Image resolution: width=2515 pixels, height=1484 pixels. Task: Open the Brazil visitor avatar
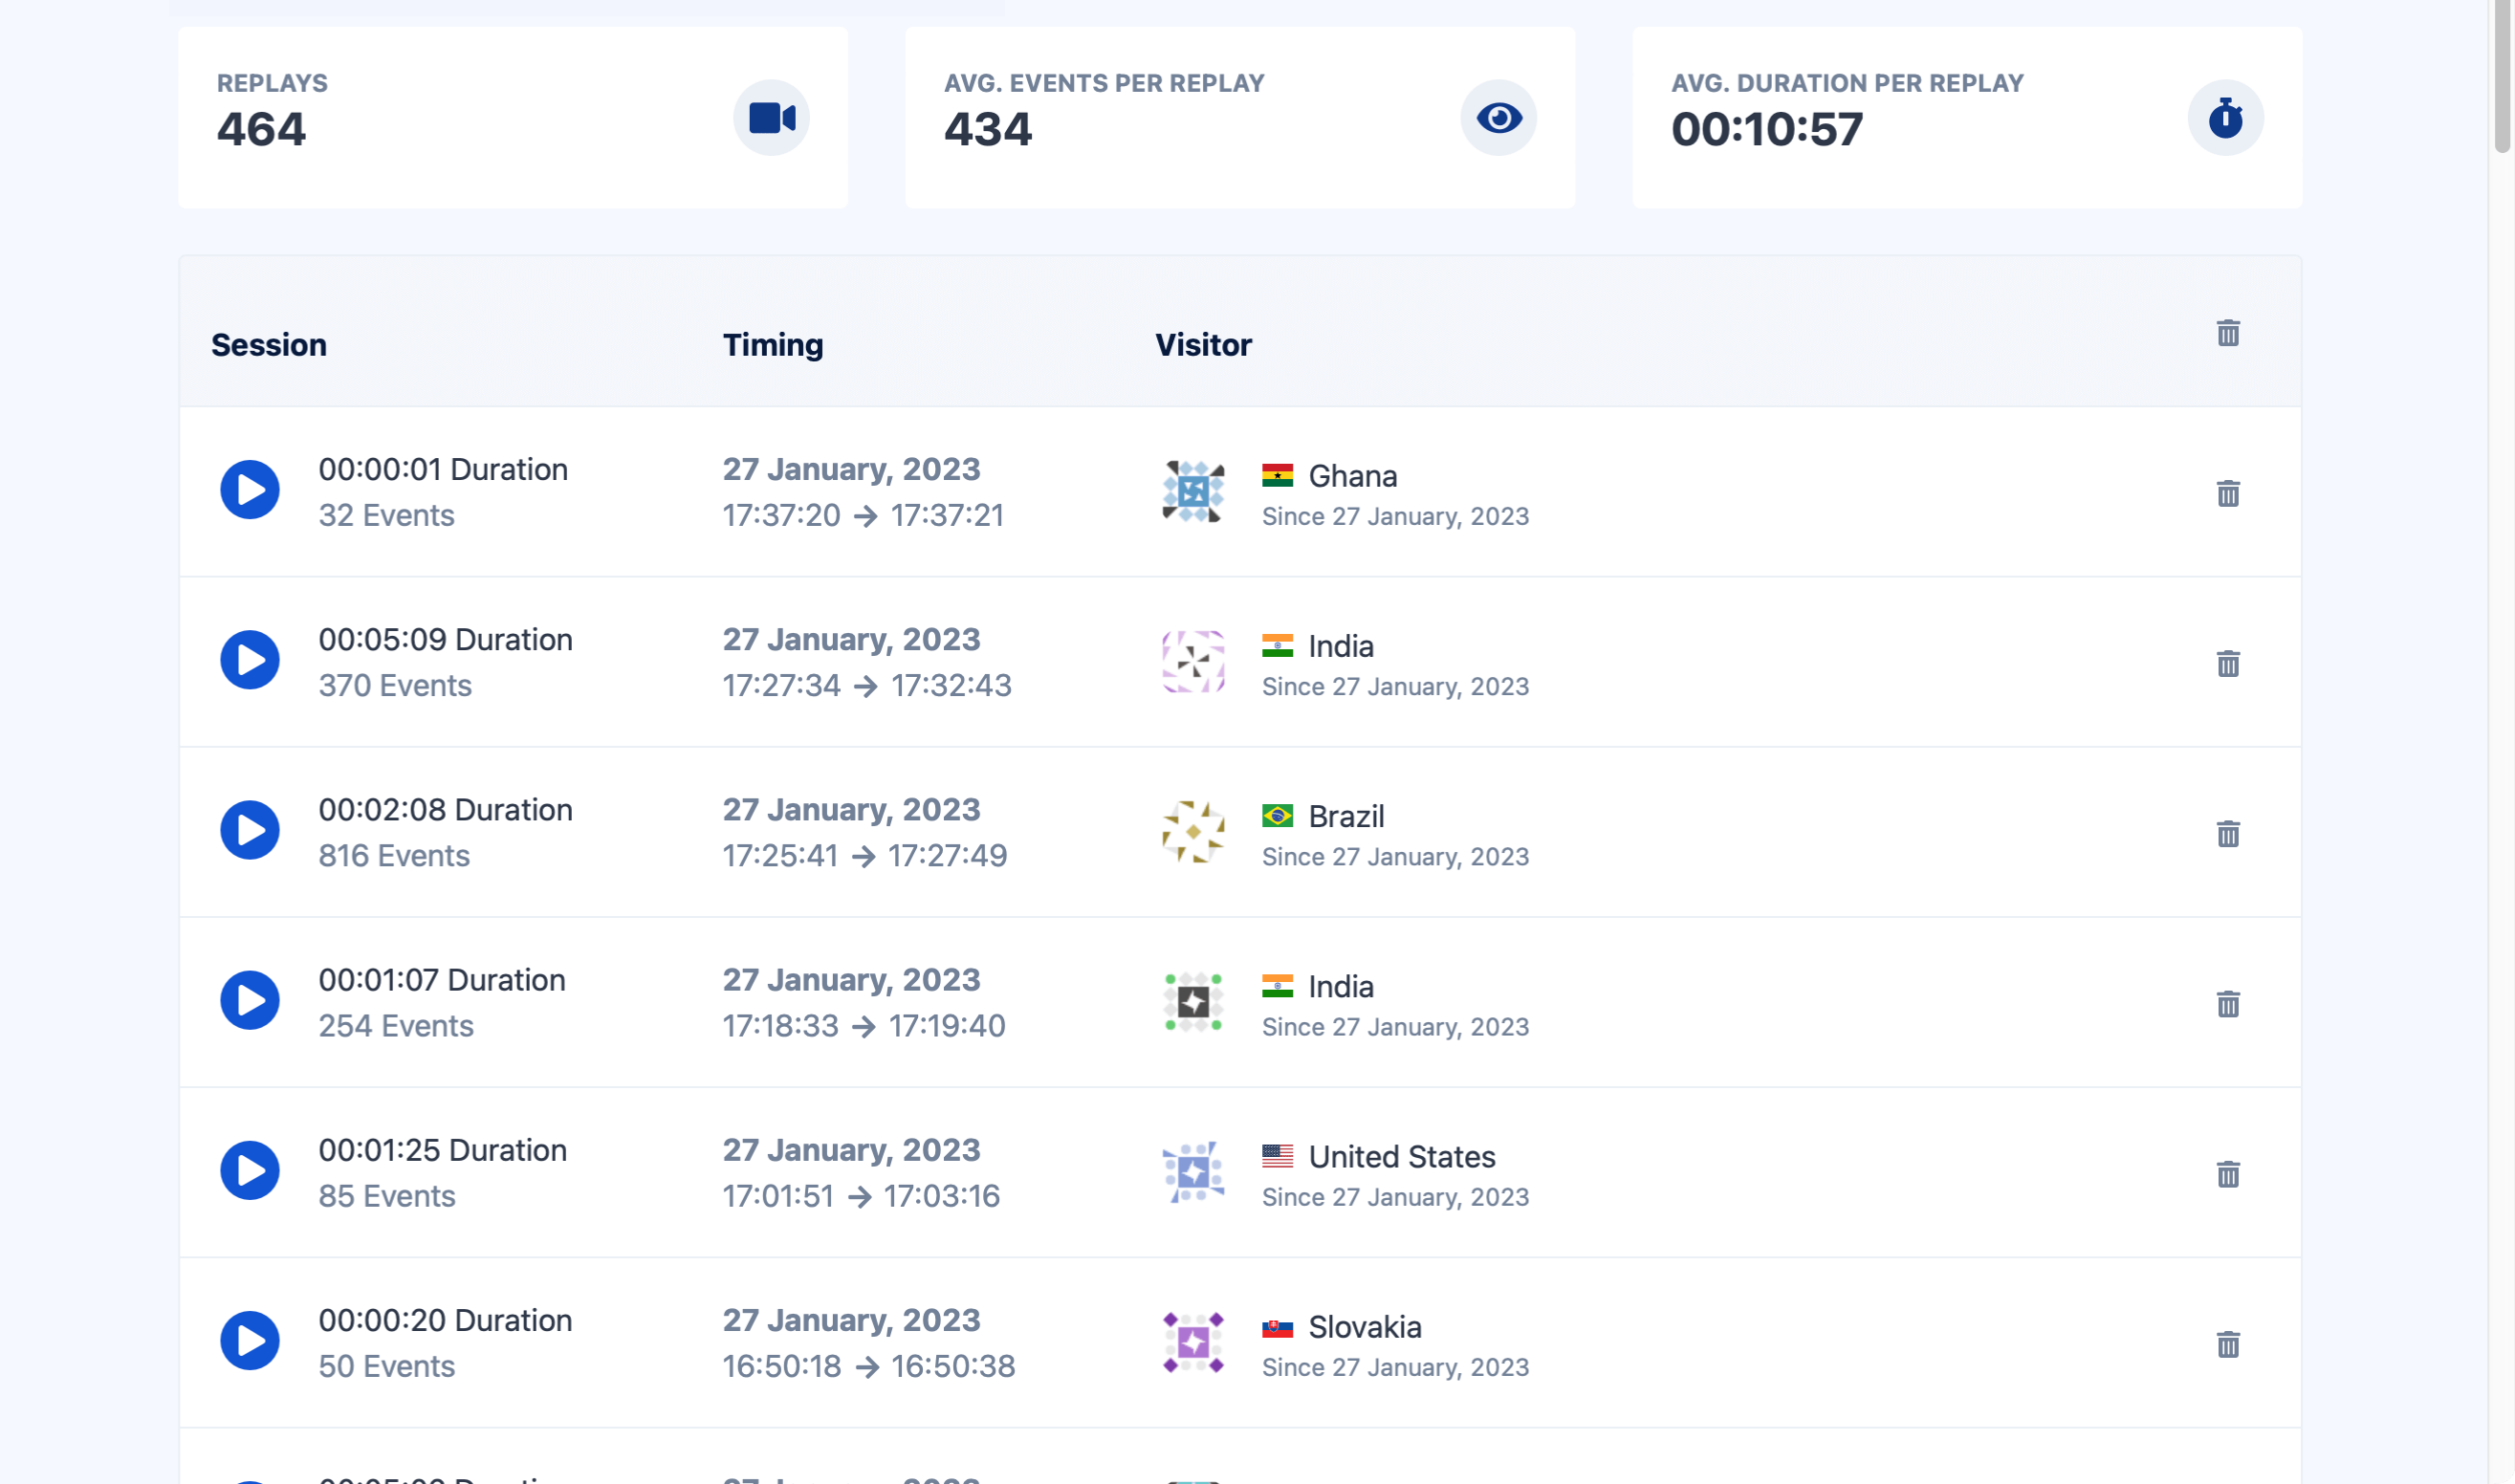1193,831
